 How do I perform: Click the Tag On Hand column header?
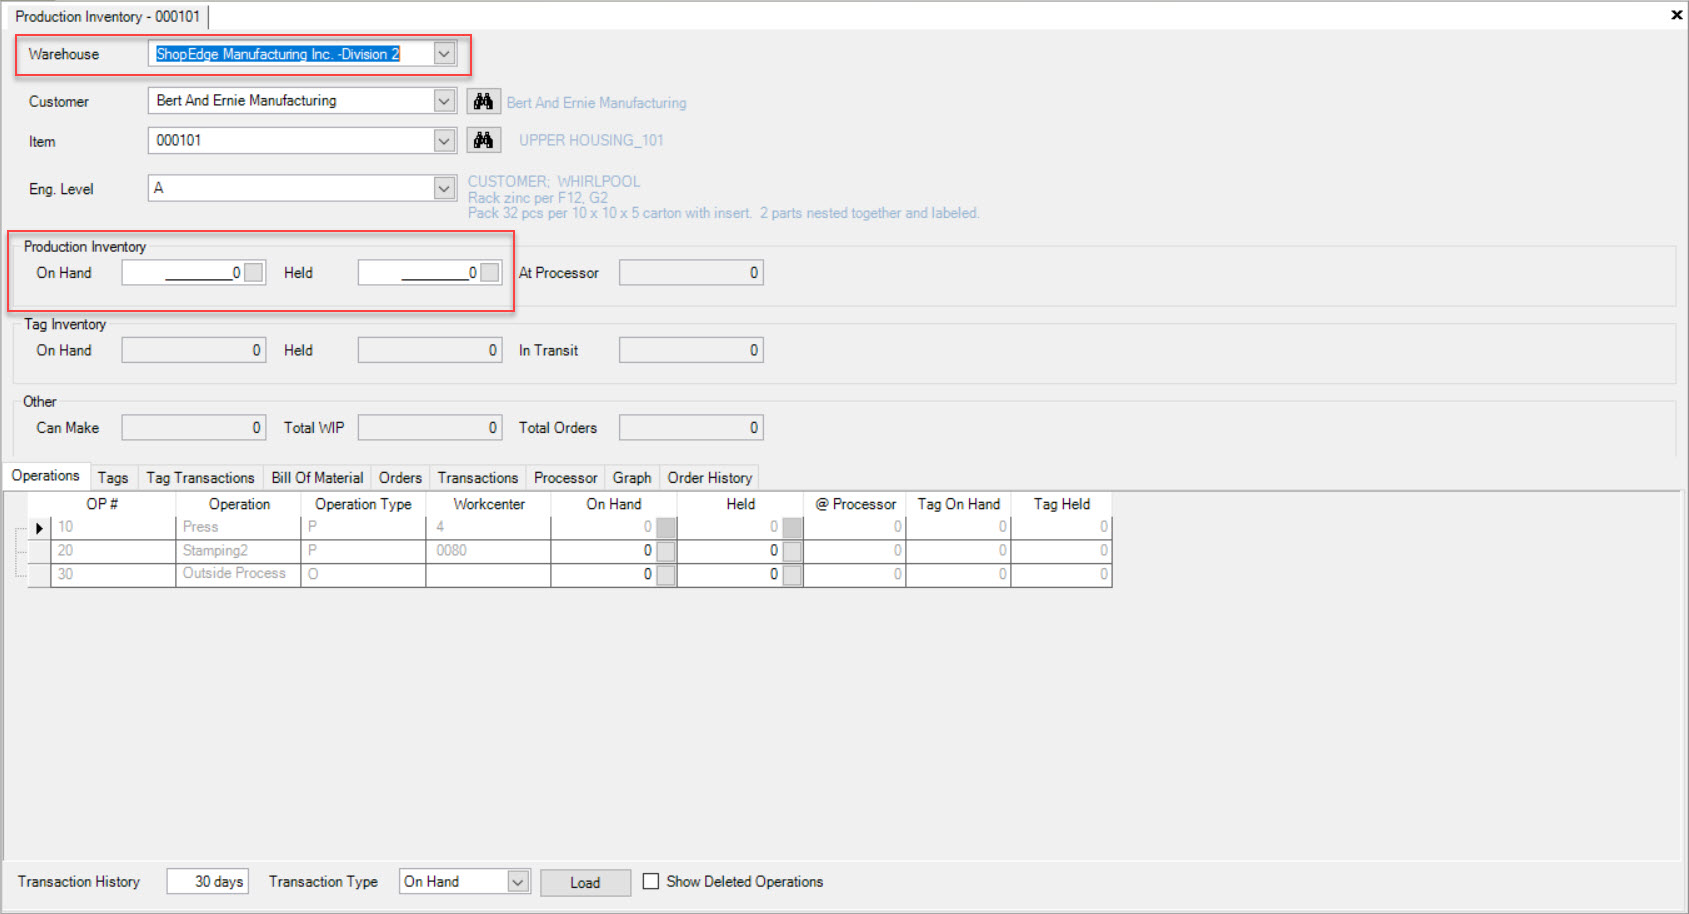pyautogui.click(x=959, y=504)
